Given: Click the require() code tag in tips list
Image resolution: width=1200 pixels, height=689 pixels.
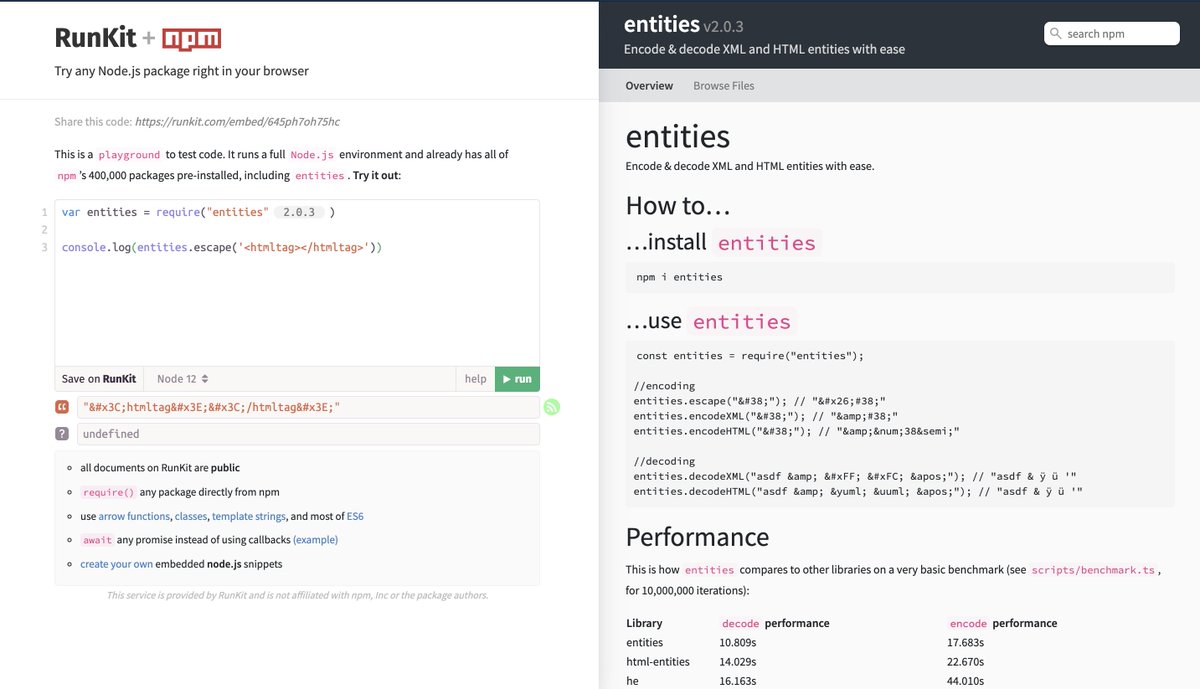Looking at the screenshot, I should coord(108,492).
